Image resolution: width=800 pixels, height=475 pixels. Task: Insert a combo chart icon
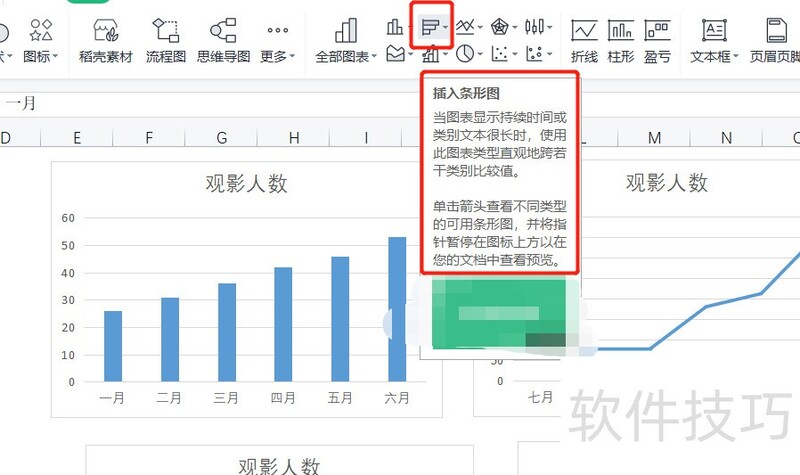coord(431,53)
